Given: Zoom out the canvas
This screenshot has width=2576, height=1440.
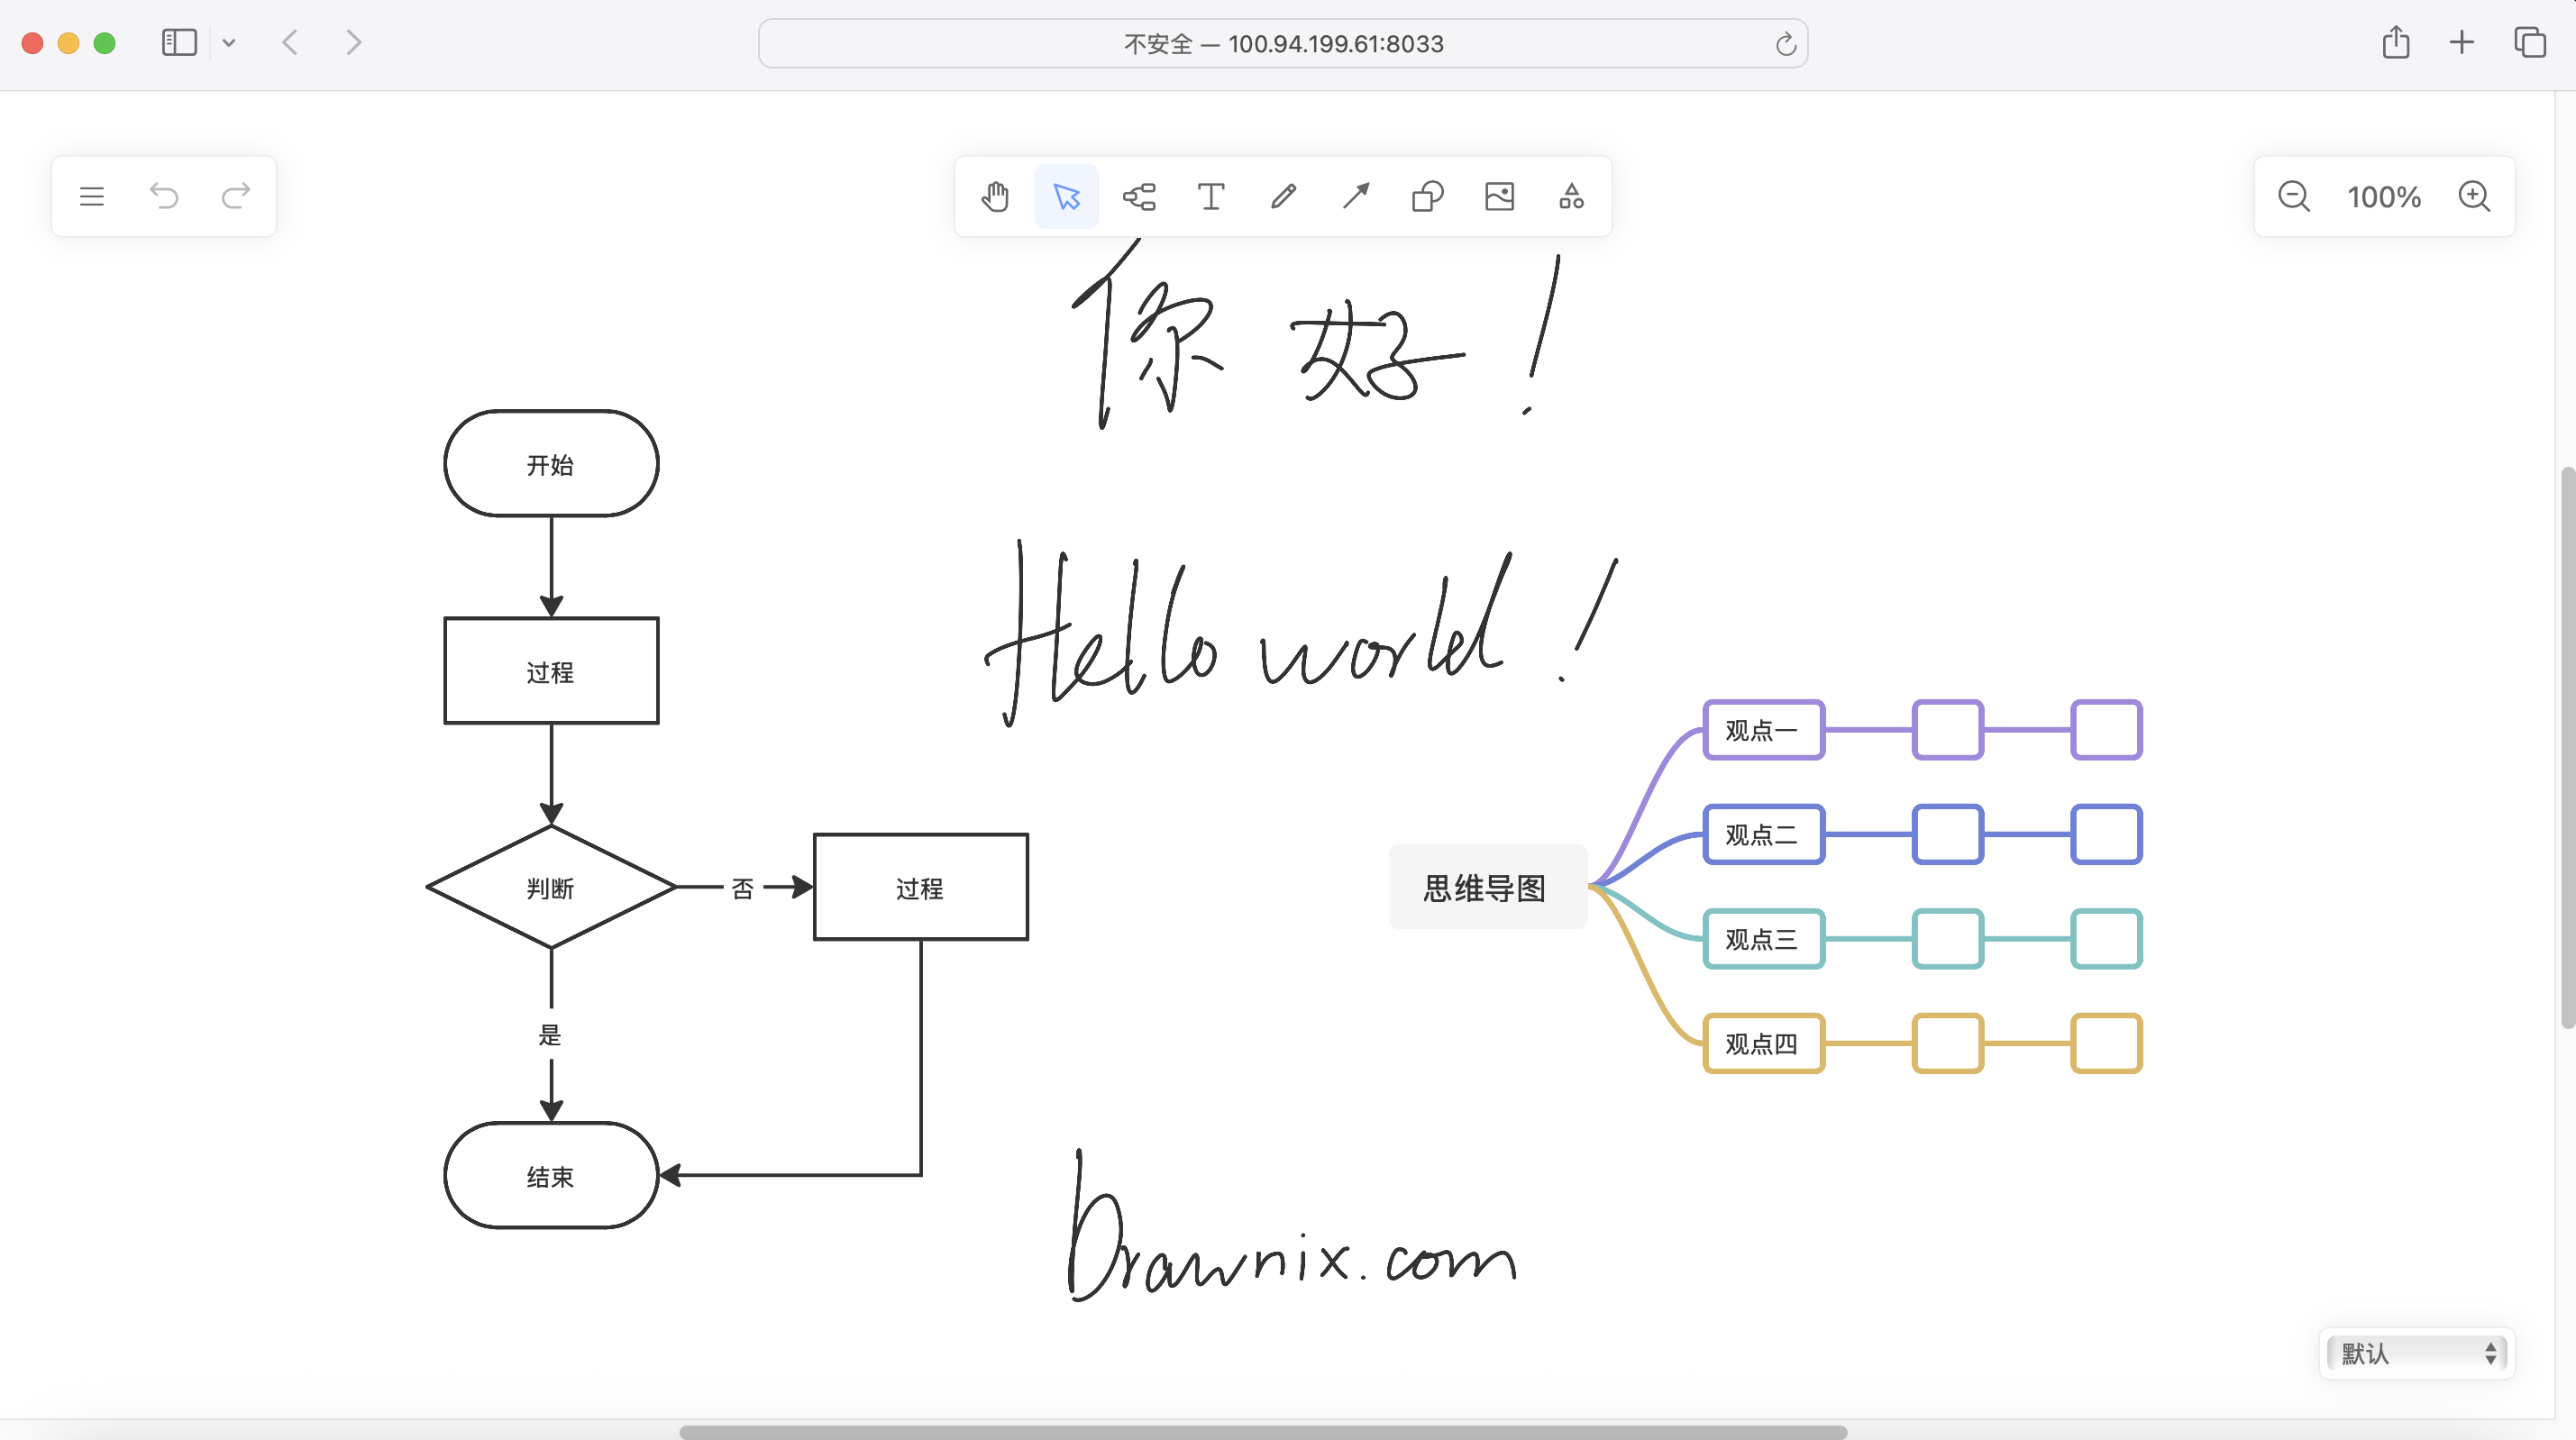Looking at the screenshot, I should point(2293,196).
